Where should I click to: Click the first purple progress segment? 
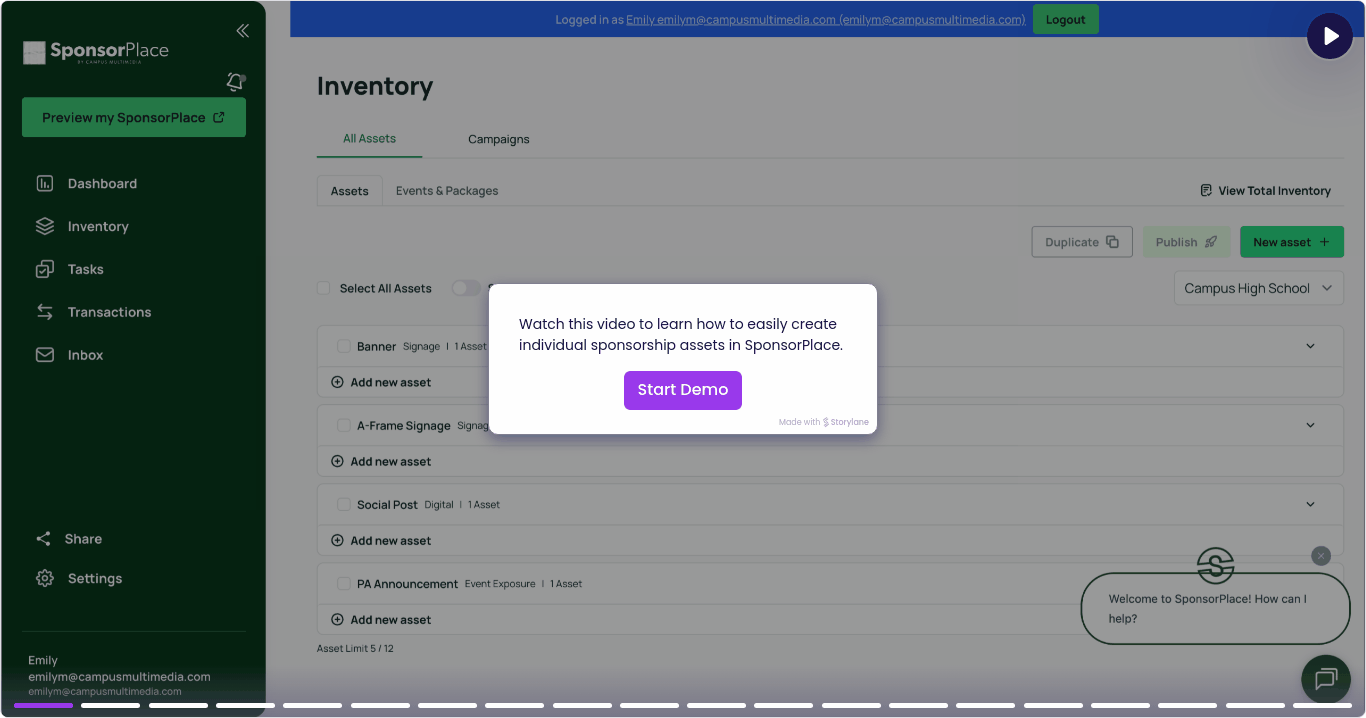(x=43, y=706)
